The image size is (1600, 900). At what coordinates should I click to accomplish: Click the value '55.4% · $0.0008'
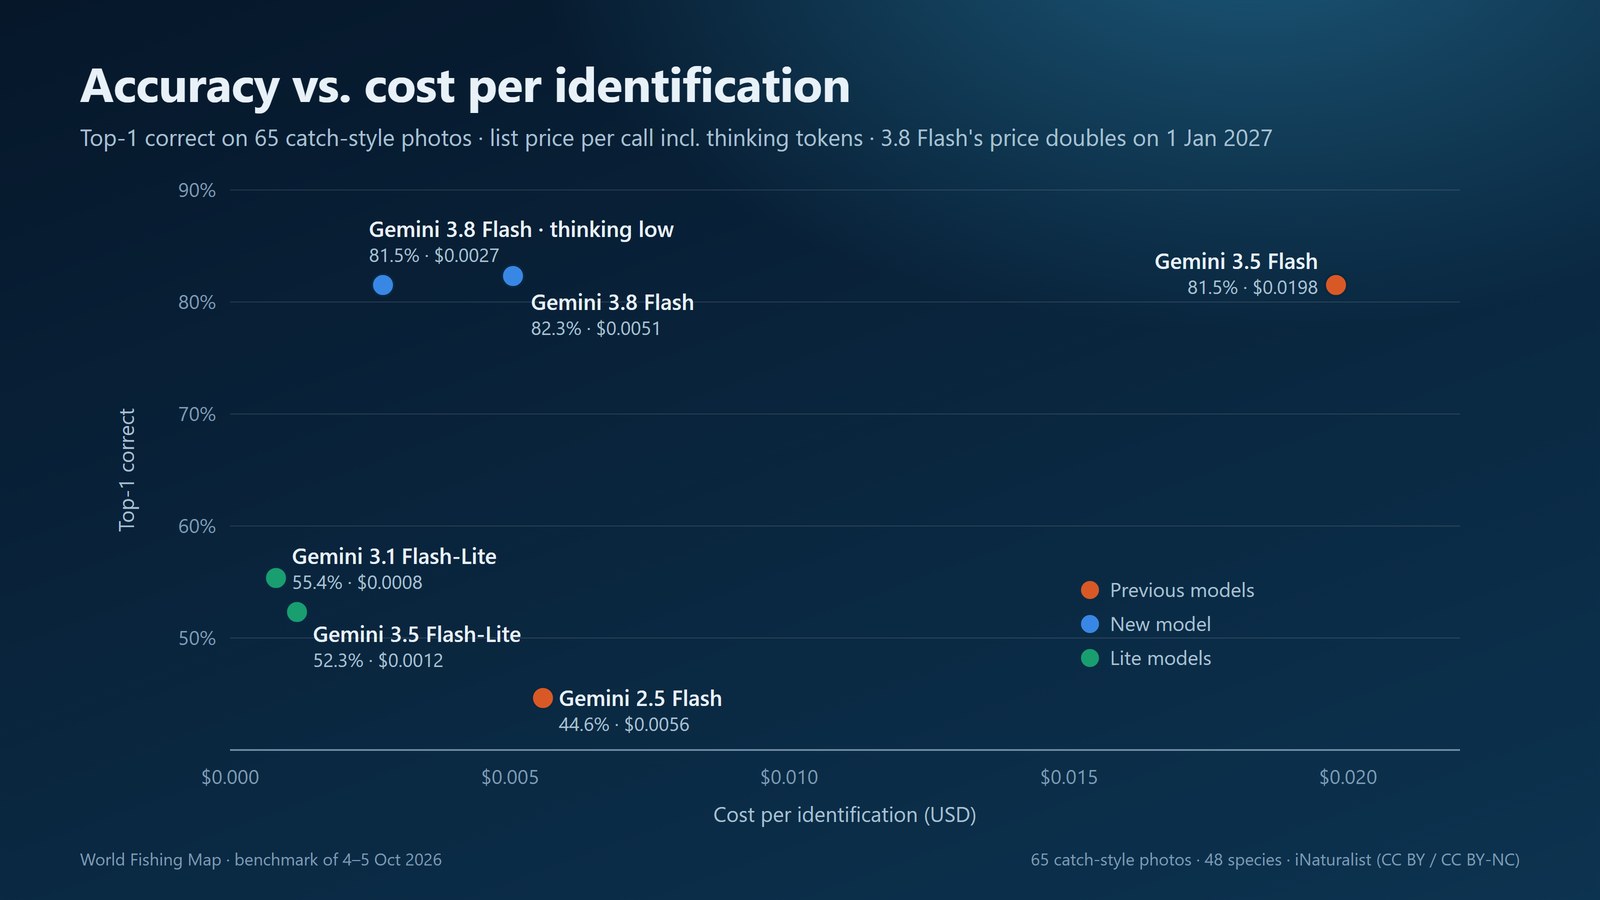[357, 582]
